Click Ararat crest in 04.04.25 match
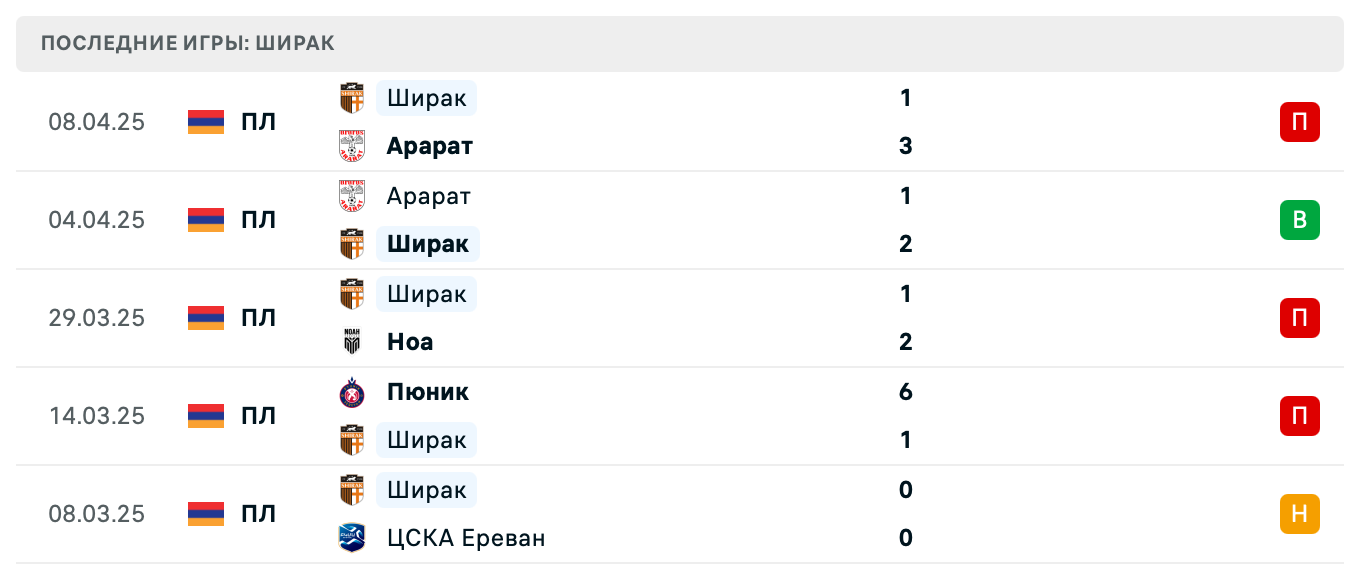Screen dimensions: 1358x578 (x=352, y=196)
